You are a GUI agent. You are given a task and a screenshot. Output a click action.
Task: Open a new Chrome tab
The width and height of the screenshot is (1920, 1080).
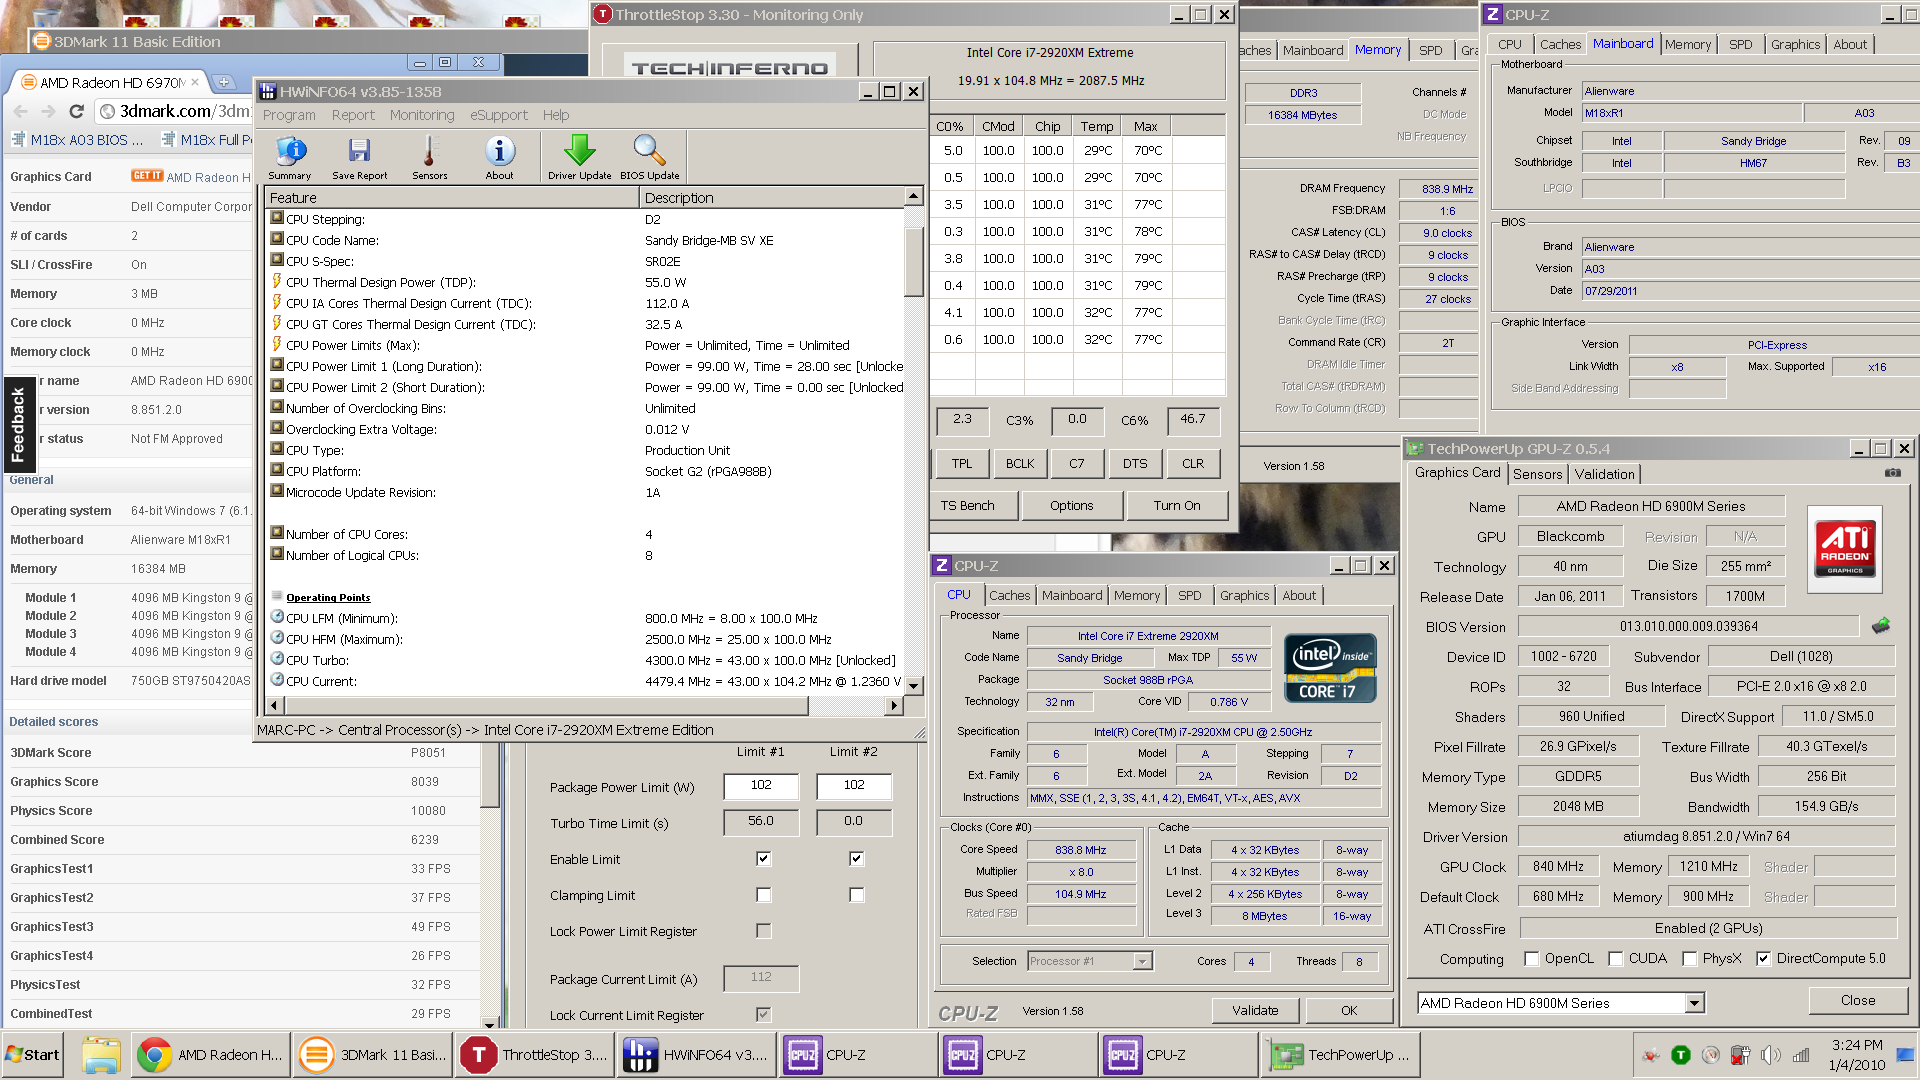click(225, 82)
